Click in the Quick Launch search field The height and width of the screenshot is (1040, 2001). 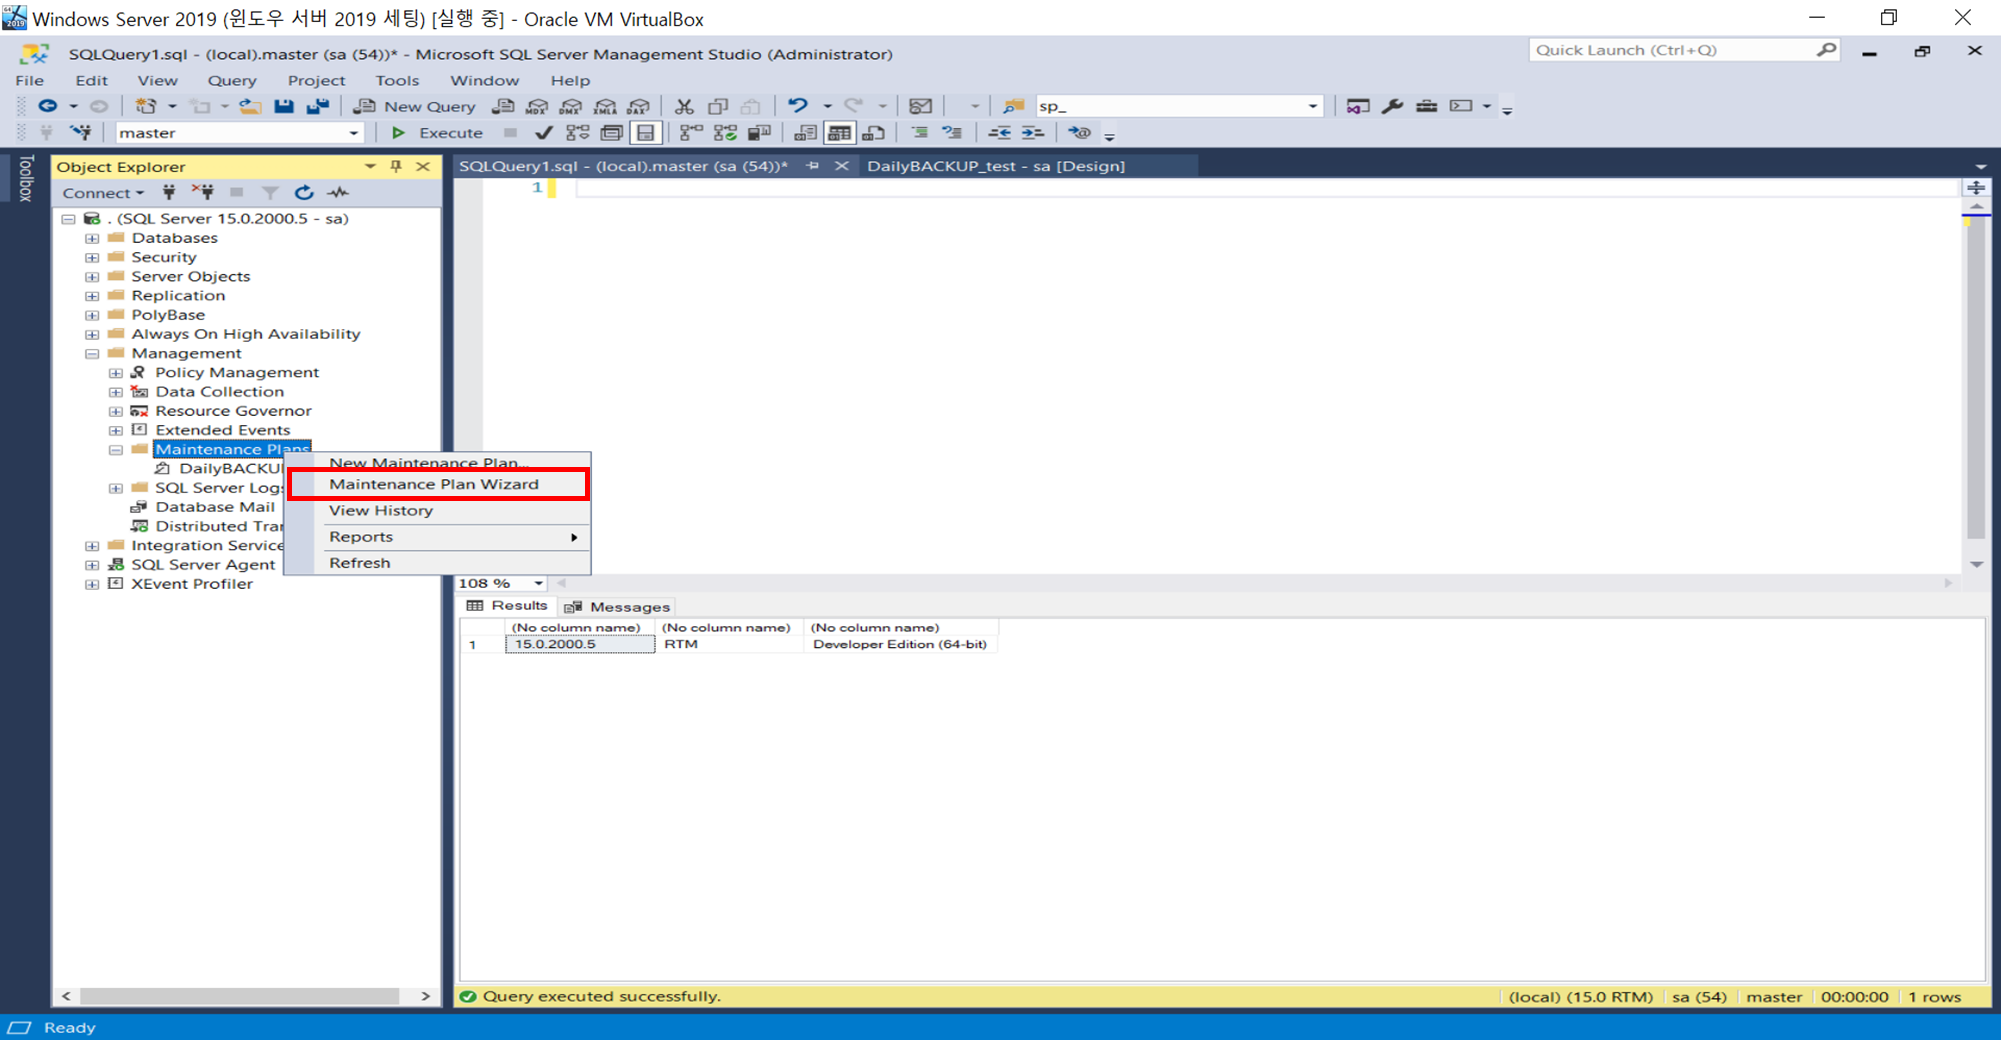1673,50
